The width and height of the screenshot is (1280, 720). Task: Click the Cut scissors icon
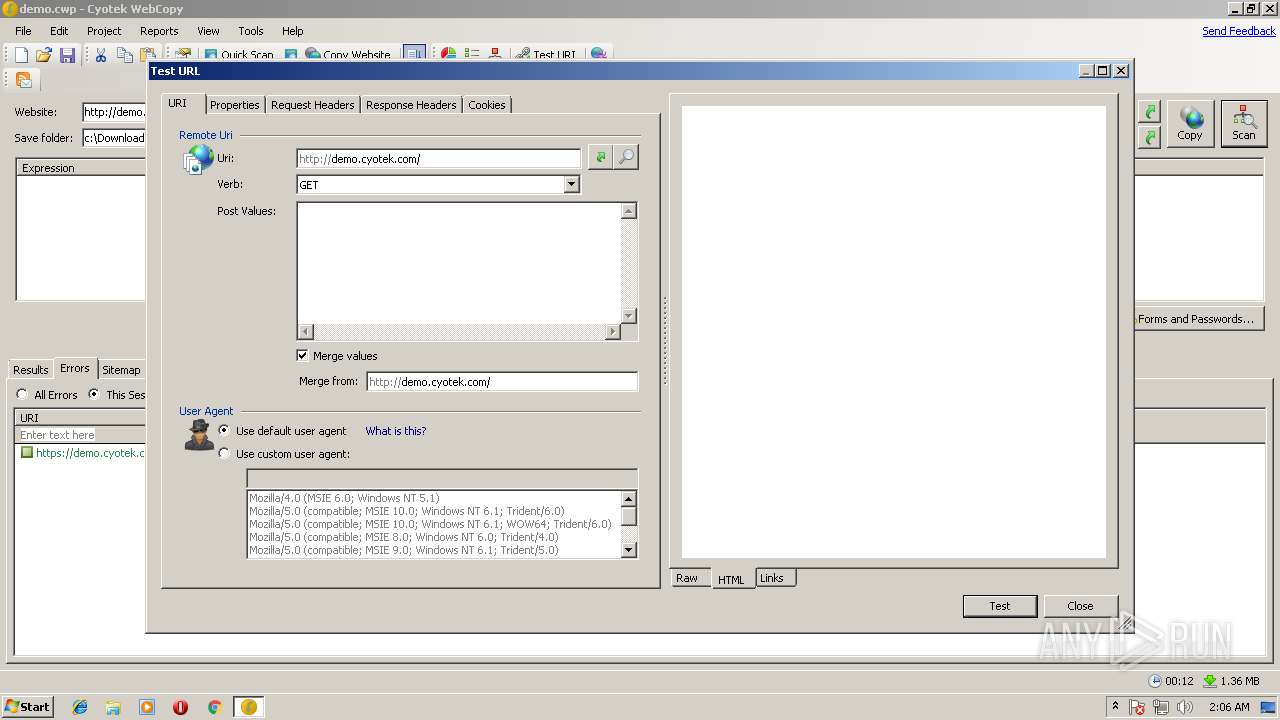101,55
